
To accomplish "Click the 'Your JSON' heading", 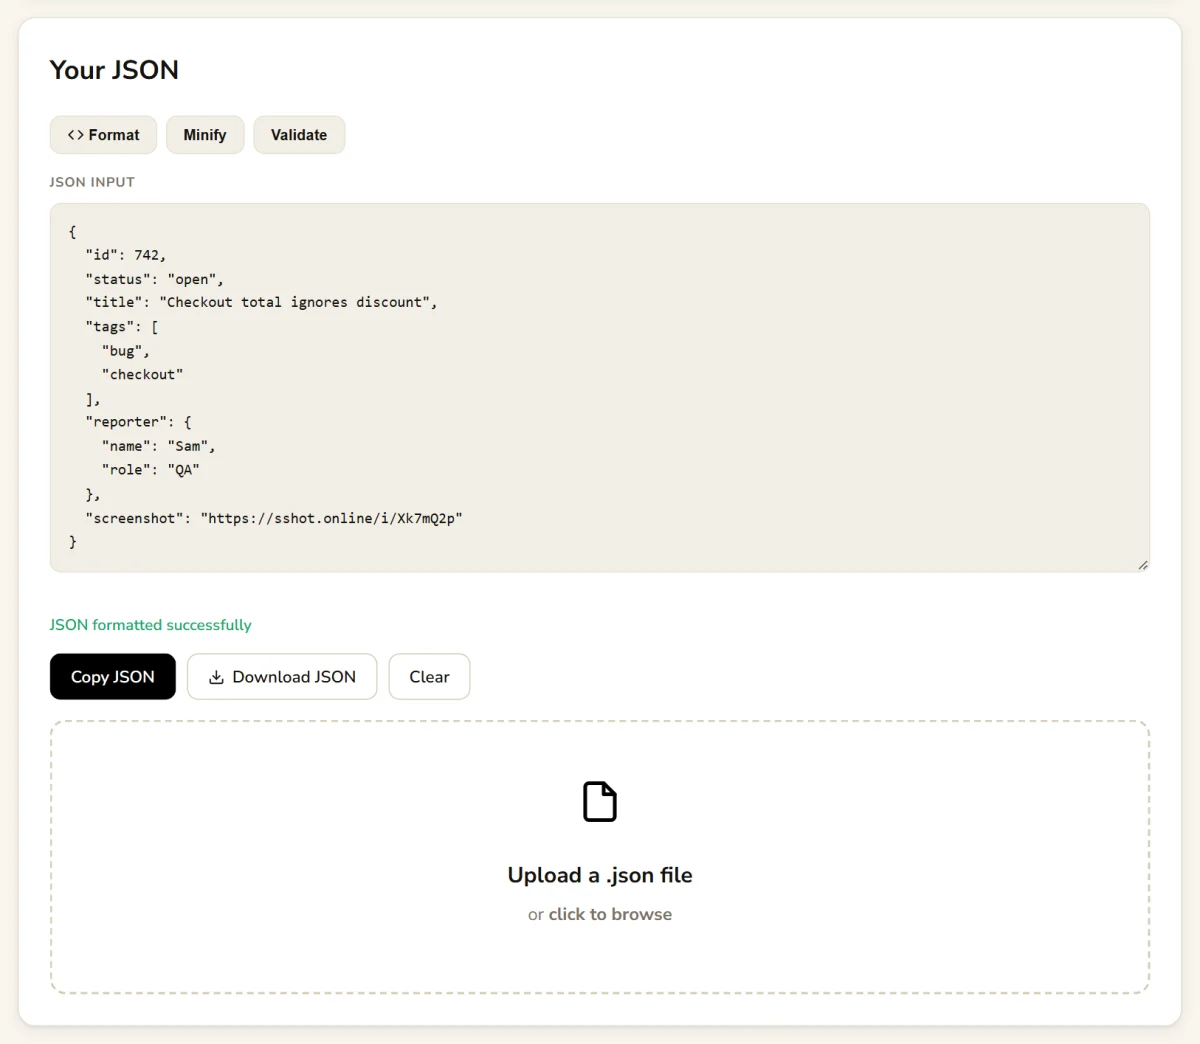I will 114,70.
